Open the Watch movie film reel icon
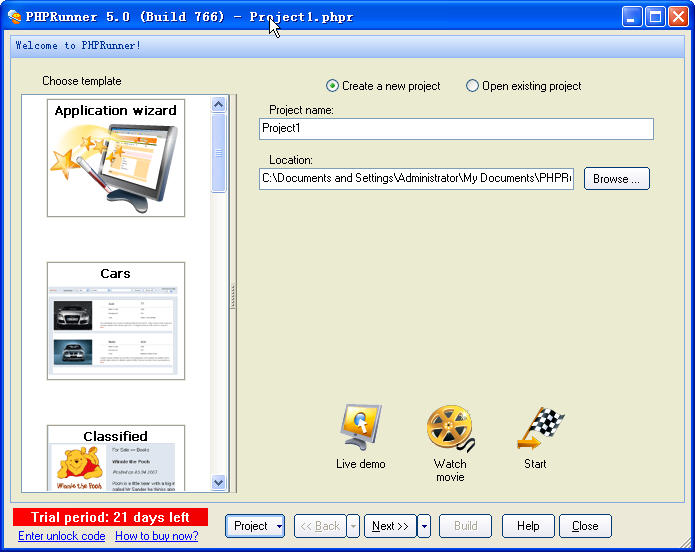 click(x=450, y=428)
